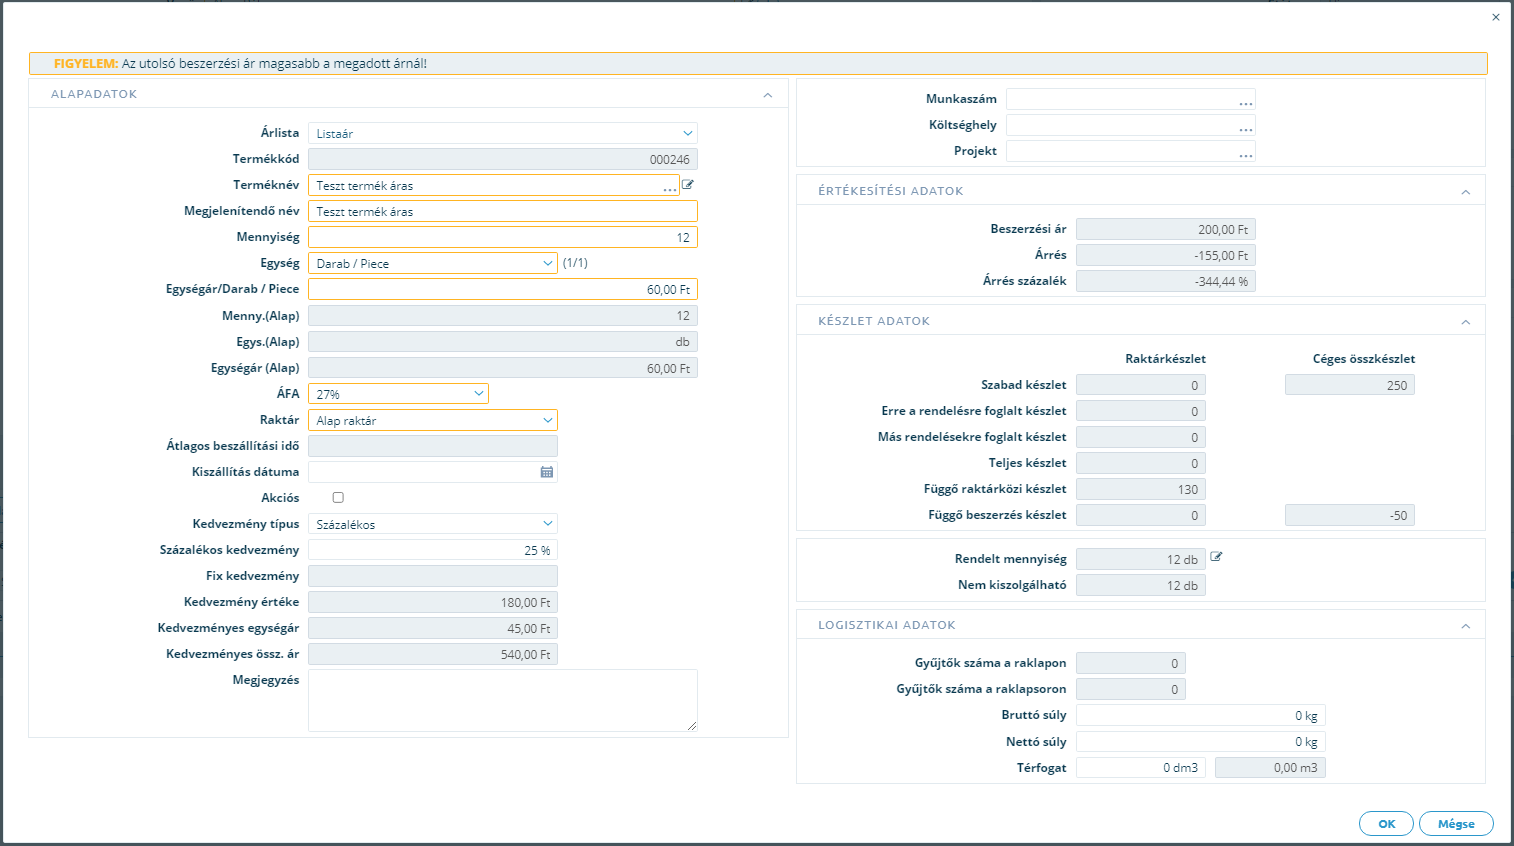Screen dimensions: 1514x846
Task: Click the Nettó súly field
Action: 1201,741
